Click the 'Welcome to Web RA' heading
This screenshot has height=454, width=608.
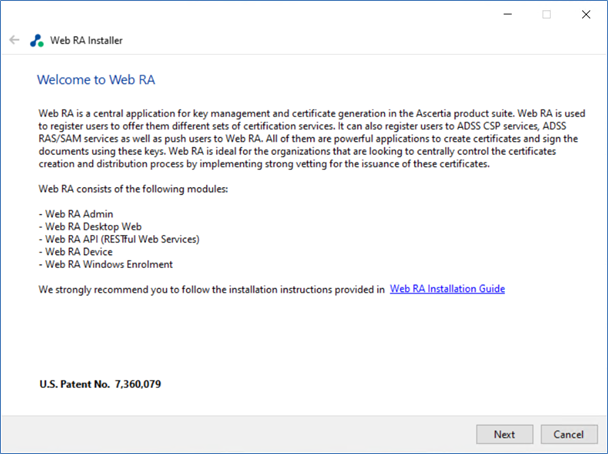click(x=96, y=79)
